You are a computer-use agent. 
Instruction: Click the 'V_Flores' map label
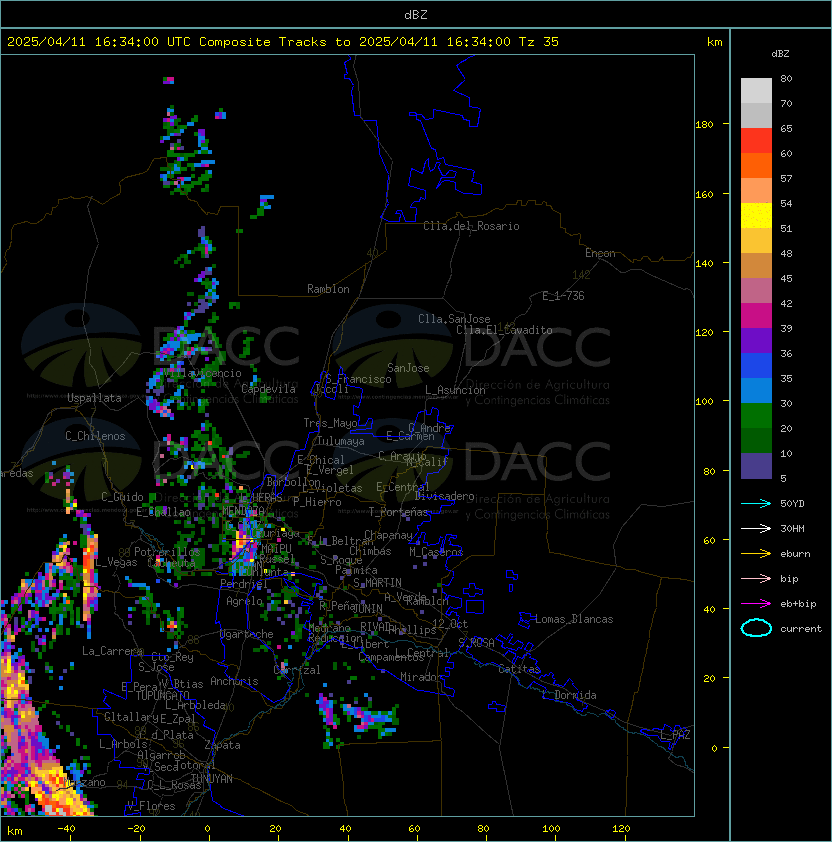point(151,806)
